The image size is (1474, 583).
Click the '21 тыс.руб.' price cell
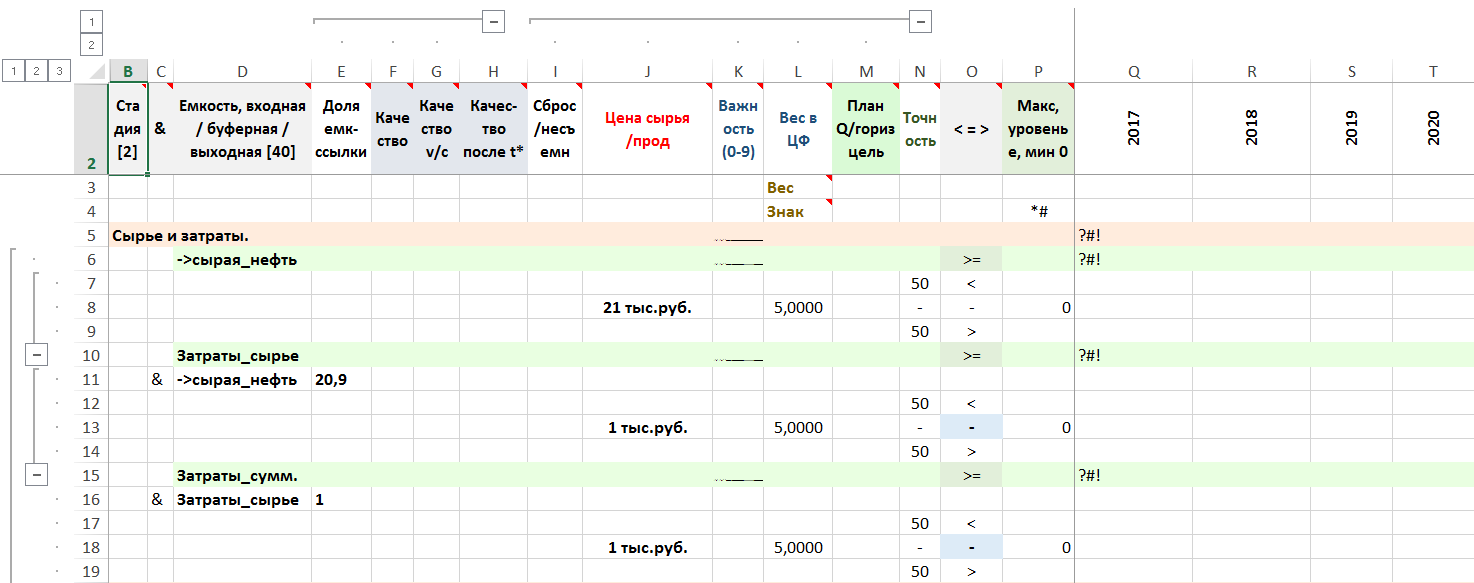(x=647, y=308)
